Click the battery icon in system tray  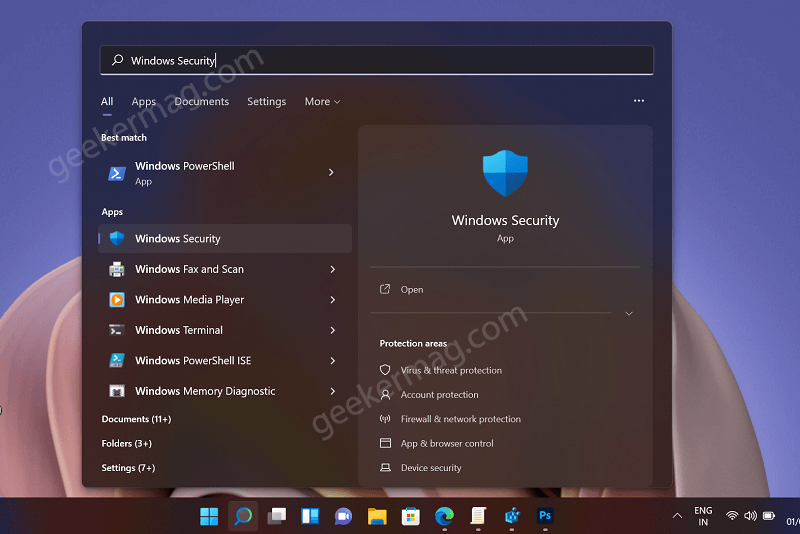pyautogui.click(x=768, y=516)
